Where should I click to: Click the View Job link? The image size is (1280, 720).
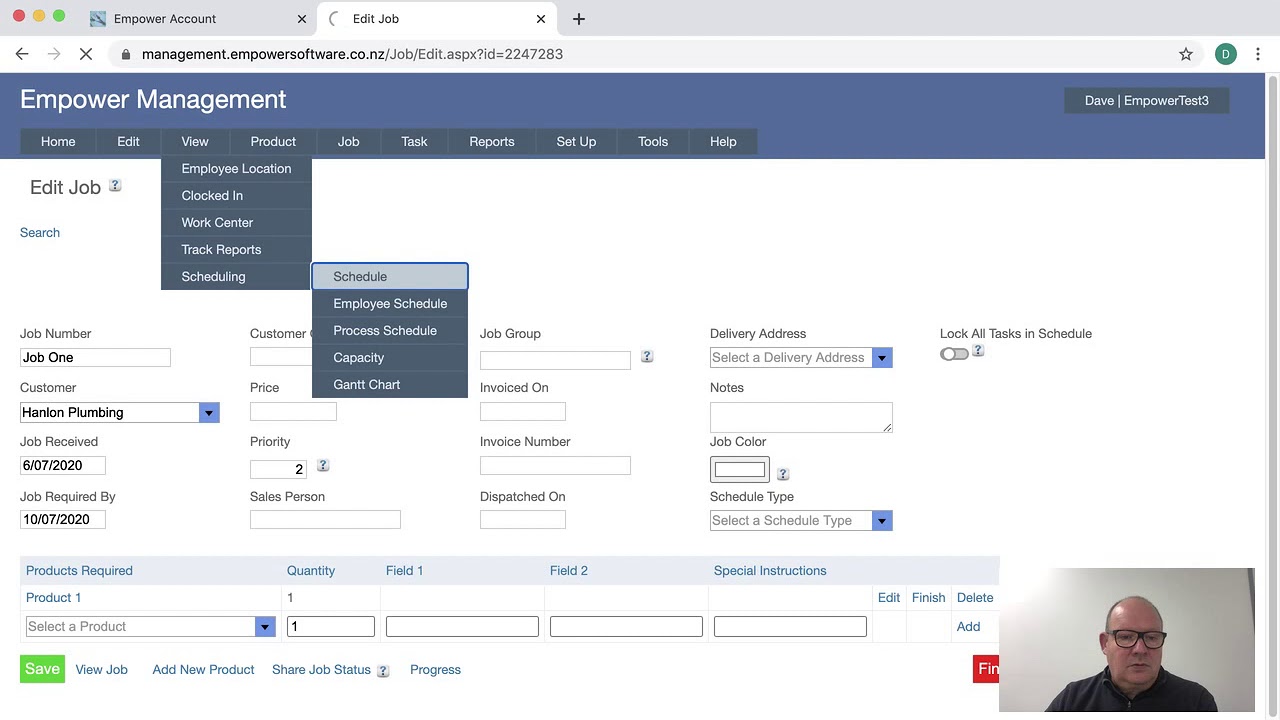pos(102,670)
